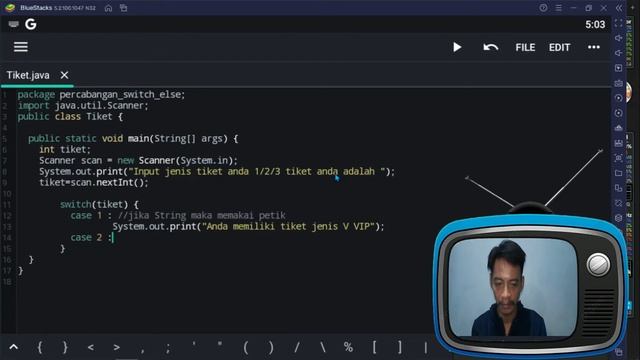Click the BlueStacks home icon
This screenshot has height=360, width=640.
pos(108,8)
